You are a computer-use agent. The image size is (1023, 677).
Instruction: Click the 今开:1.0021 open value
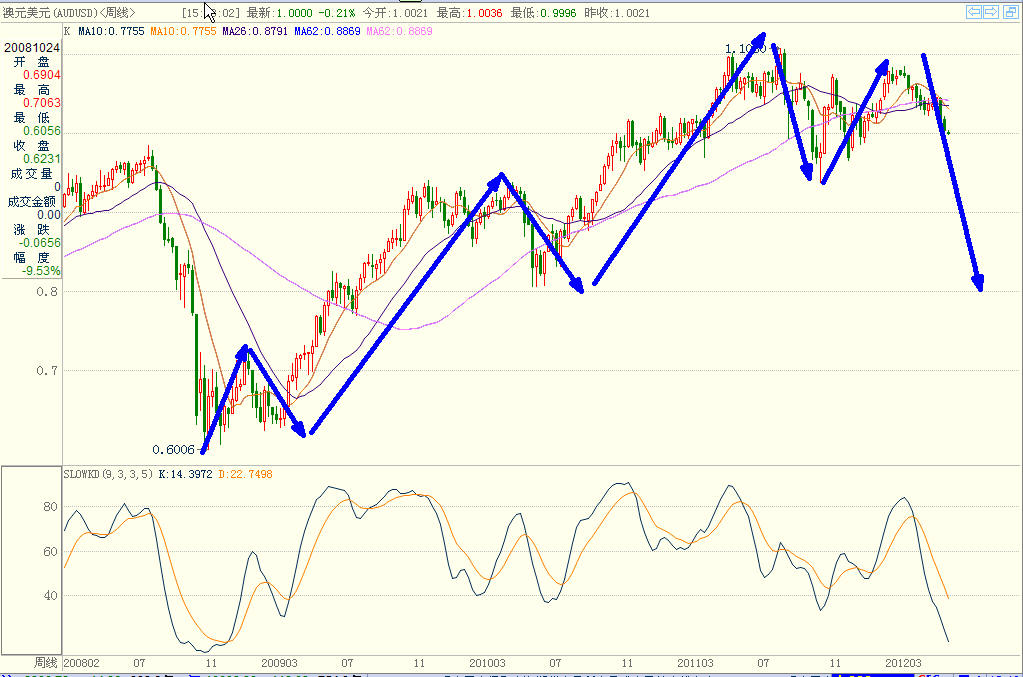tap(395, 13)
